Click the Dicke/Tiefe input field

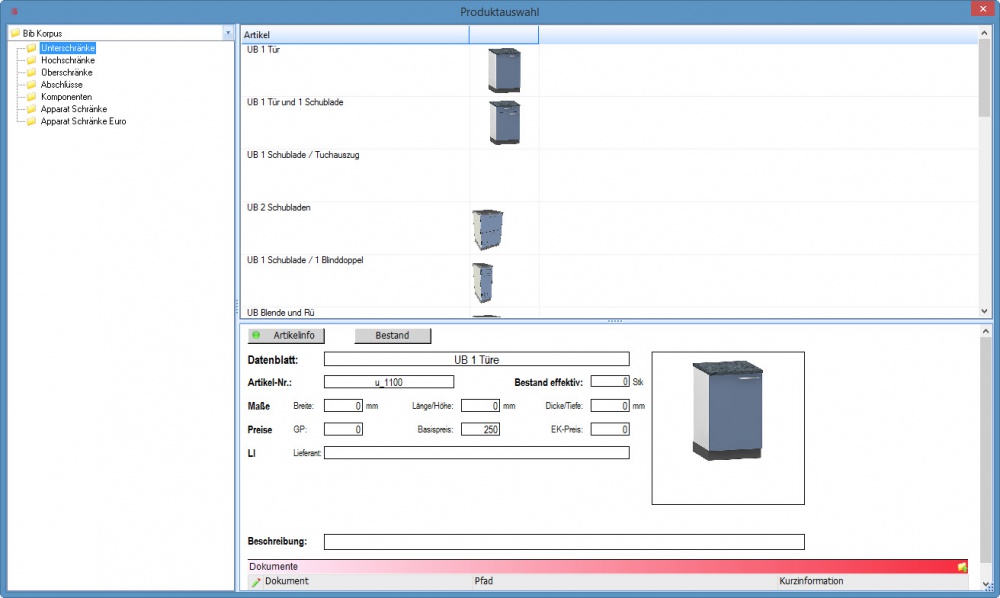click(610, 405)
